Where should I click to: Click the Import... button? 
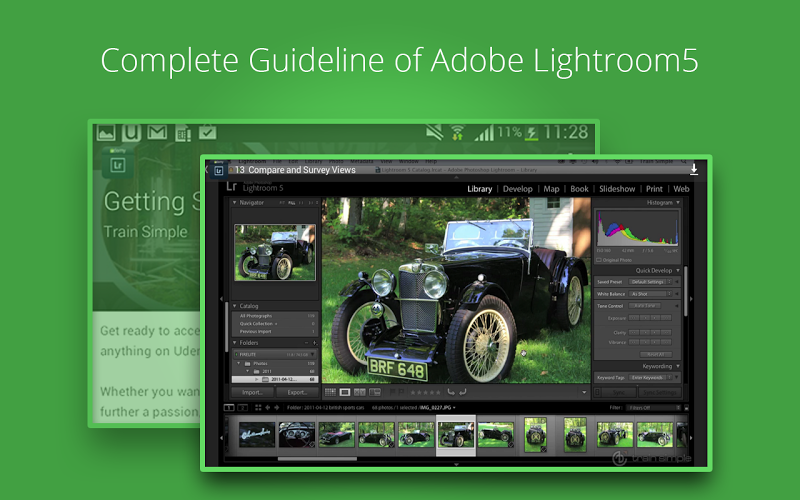[x=253, y=393]
